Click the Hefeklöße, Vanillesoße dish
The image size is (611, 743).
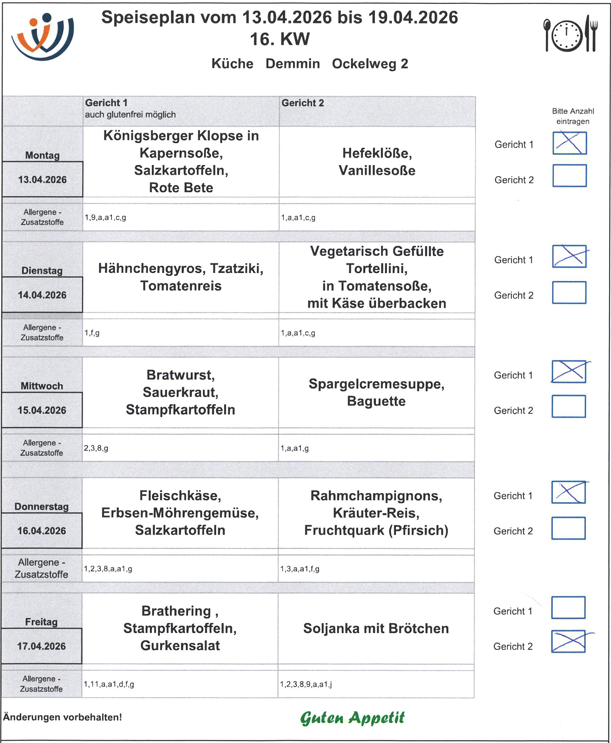(x=375, y=162)
